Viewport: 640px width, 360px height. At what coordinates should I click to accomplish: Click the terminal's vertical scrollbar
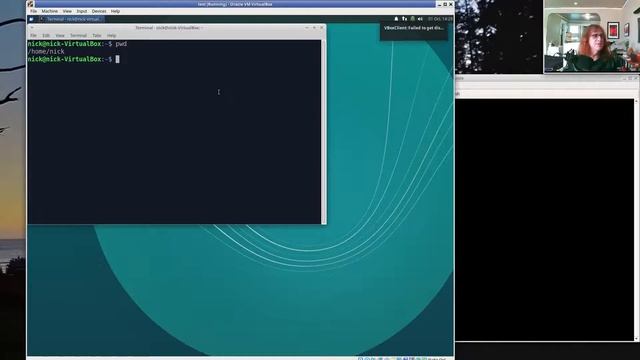[x=324, y=132]
